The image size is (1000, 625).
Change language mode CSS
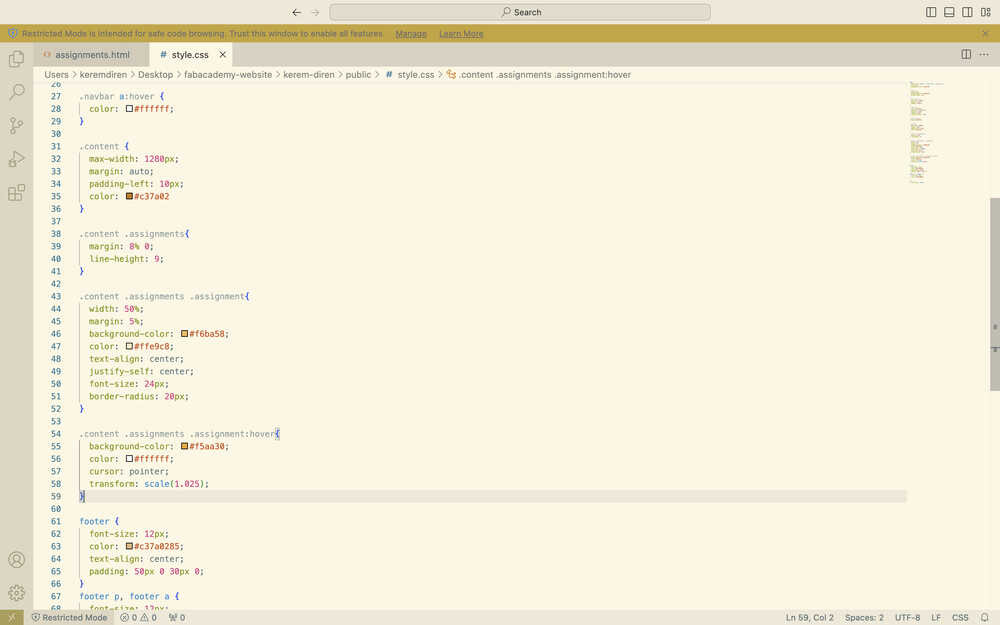pos(960,617)
